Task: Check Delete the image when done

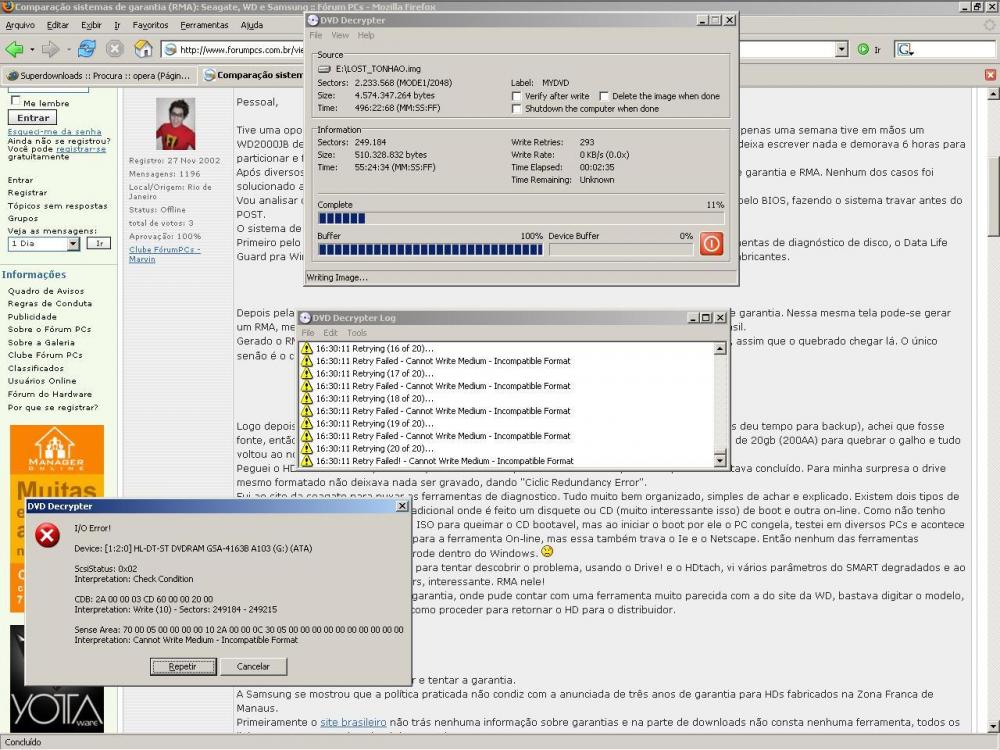Action: pyautogui.click(x=603, y=96)
